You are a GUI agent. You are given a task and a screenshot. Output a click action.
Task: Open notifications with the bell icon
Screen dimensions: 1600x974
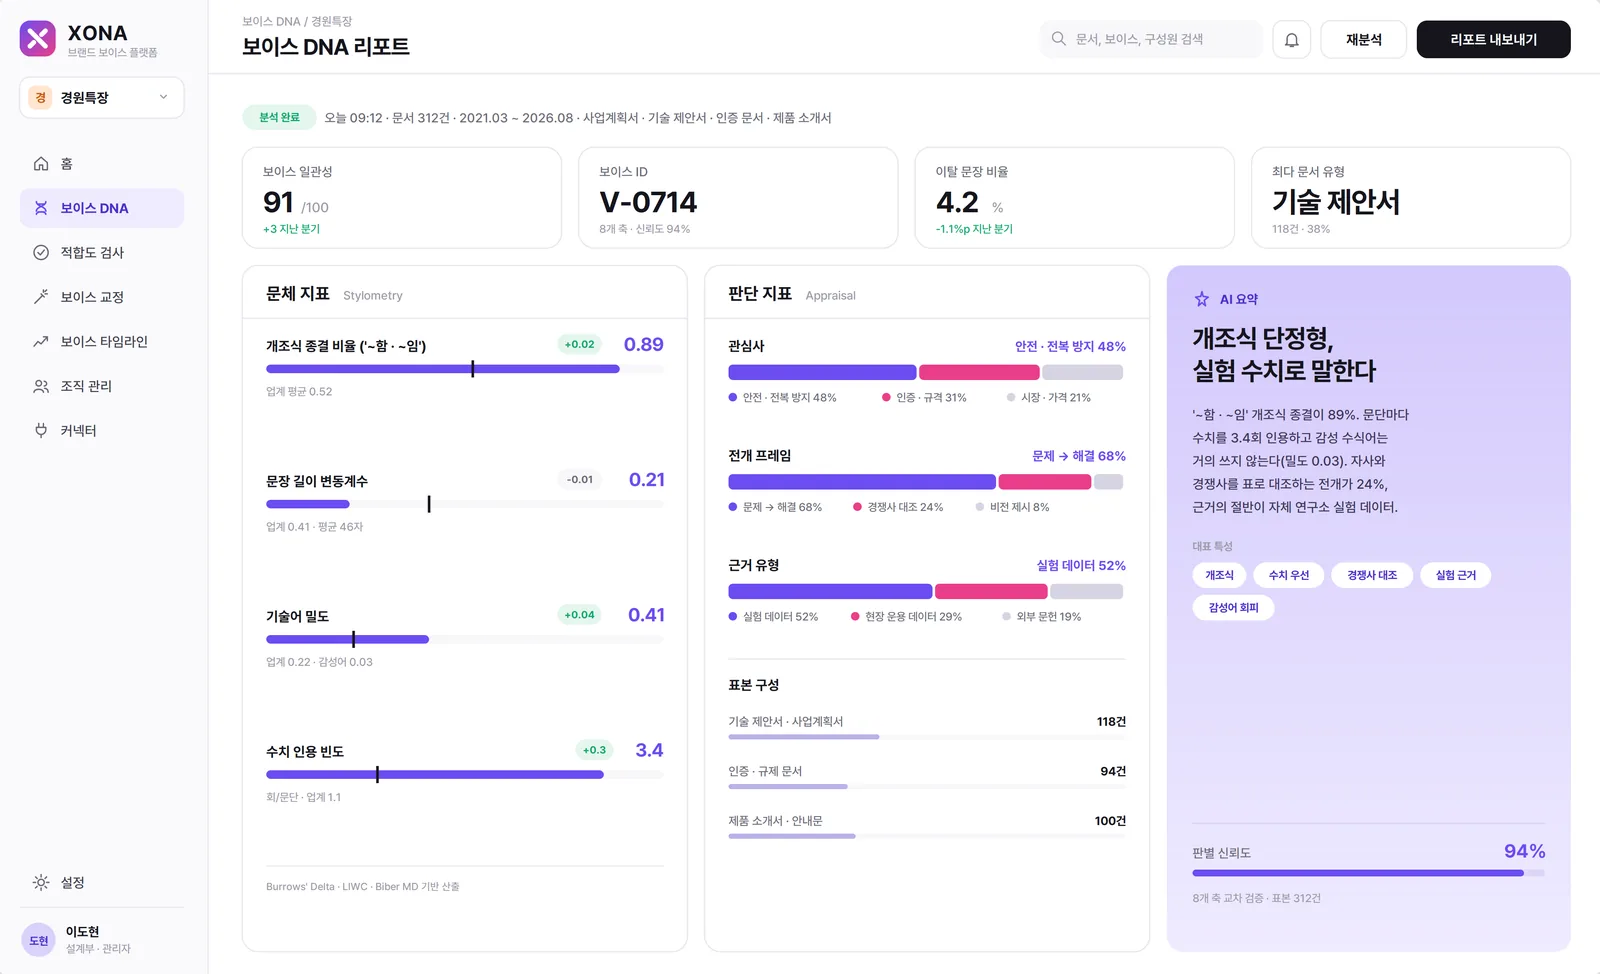tap(1292, 40)
